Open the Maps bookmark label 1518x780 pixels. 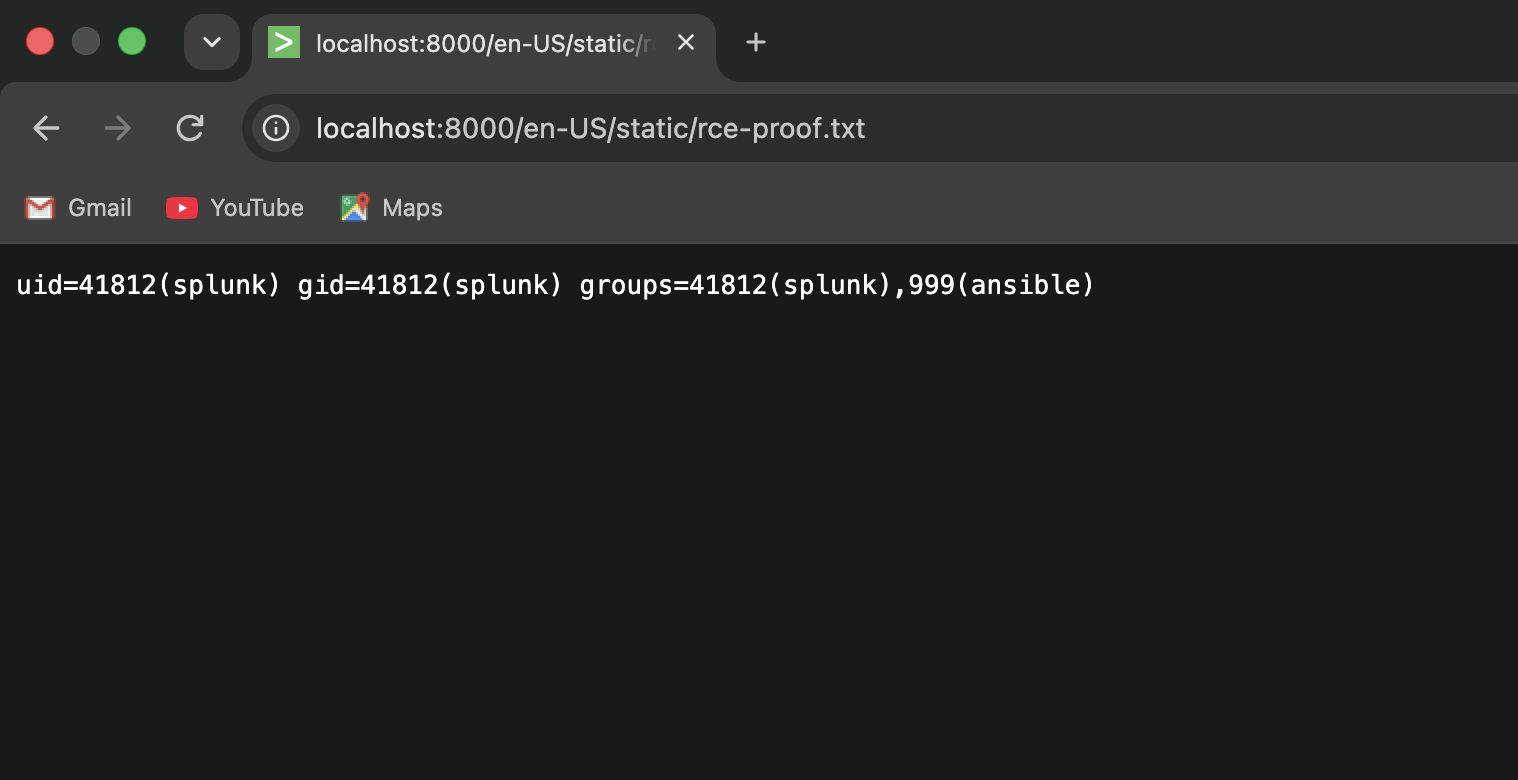412,208
